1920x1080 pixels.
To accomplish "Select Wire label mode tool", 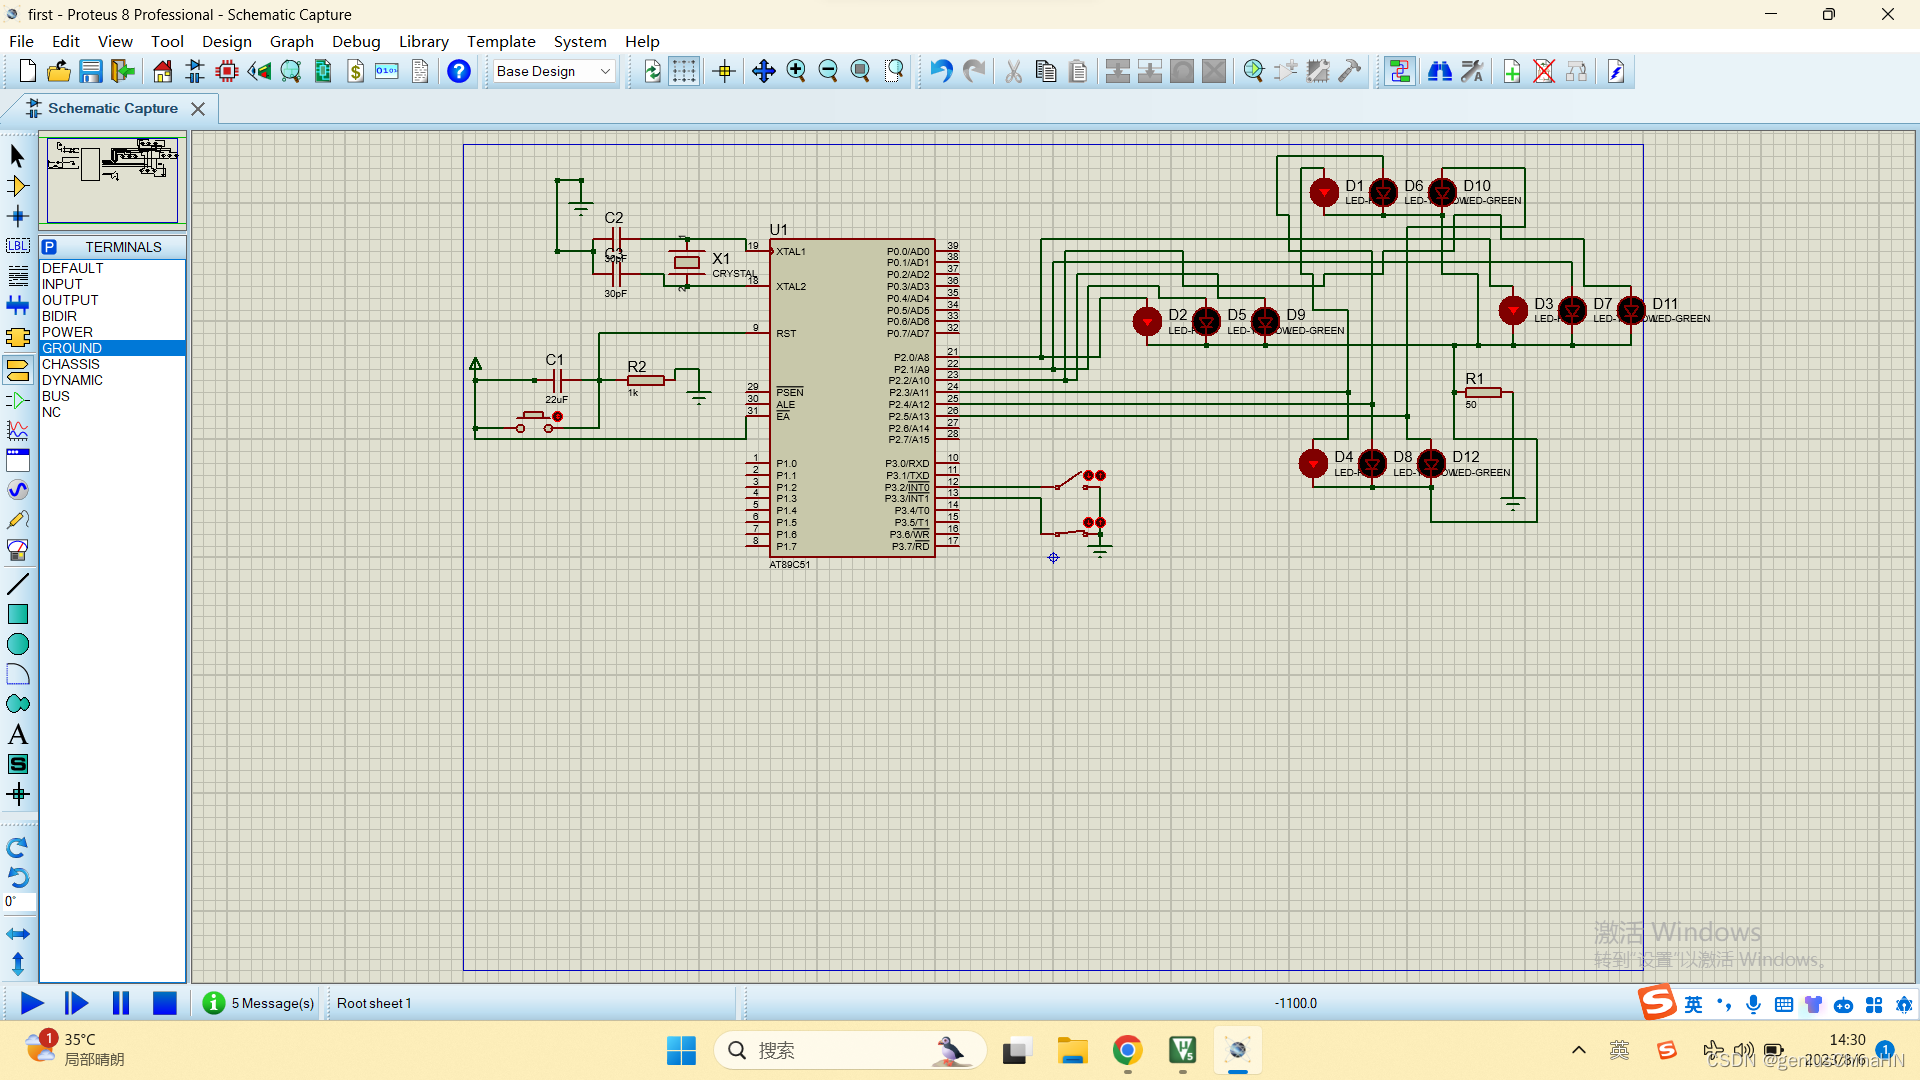I will pyautogui.click(x=17, y=246).
